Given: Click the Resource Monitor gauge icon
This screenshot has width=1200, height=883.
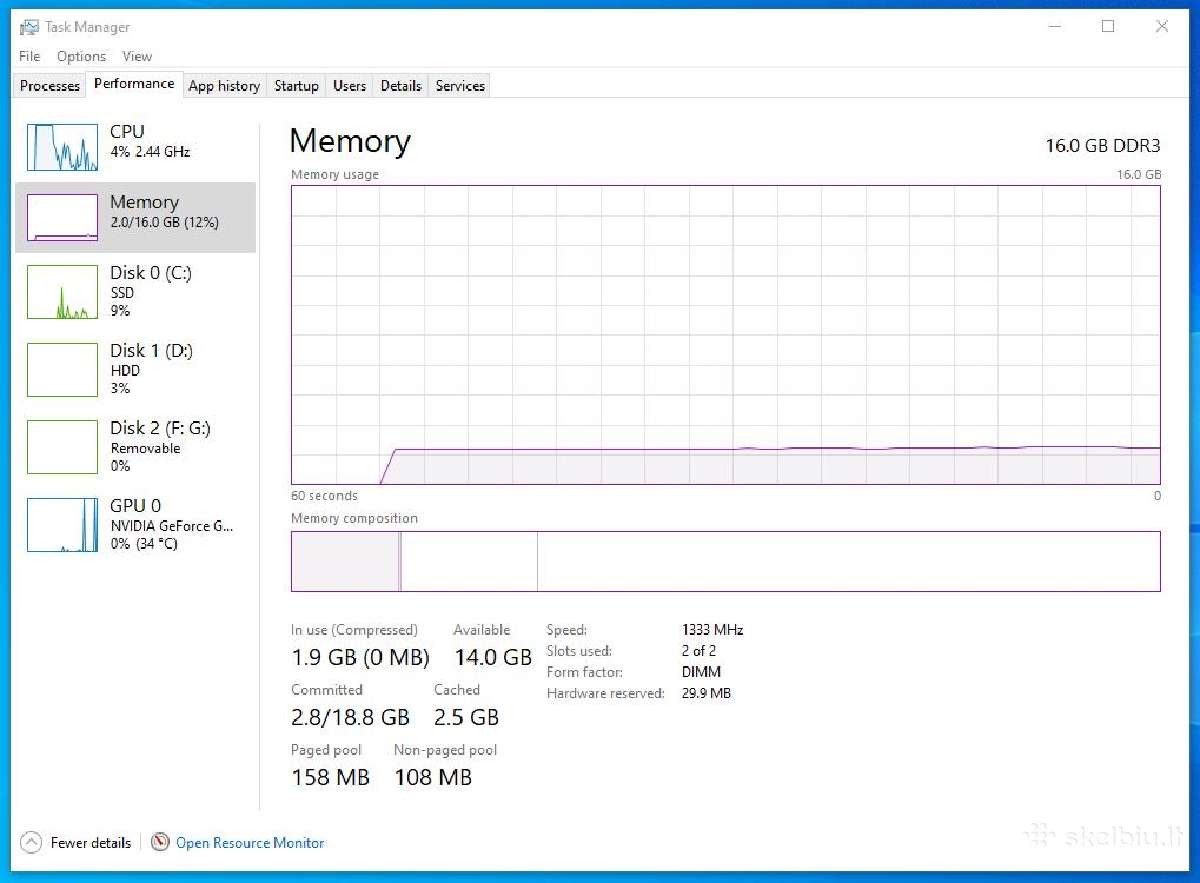Looking at the screenshot, I should coord(160,843).
